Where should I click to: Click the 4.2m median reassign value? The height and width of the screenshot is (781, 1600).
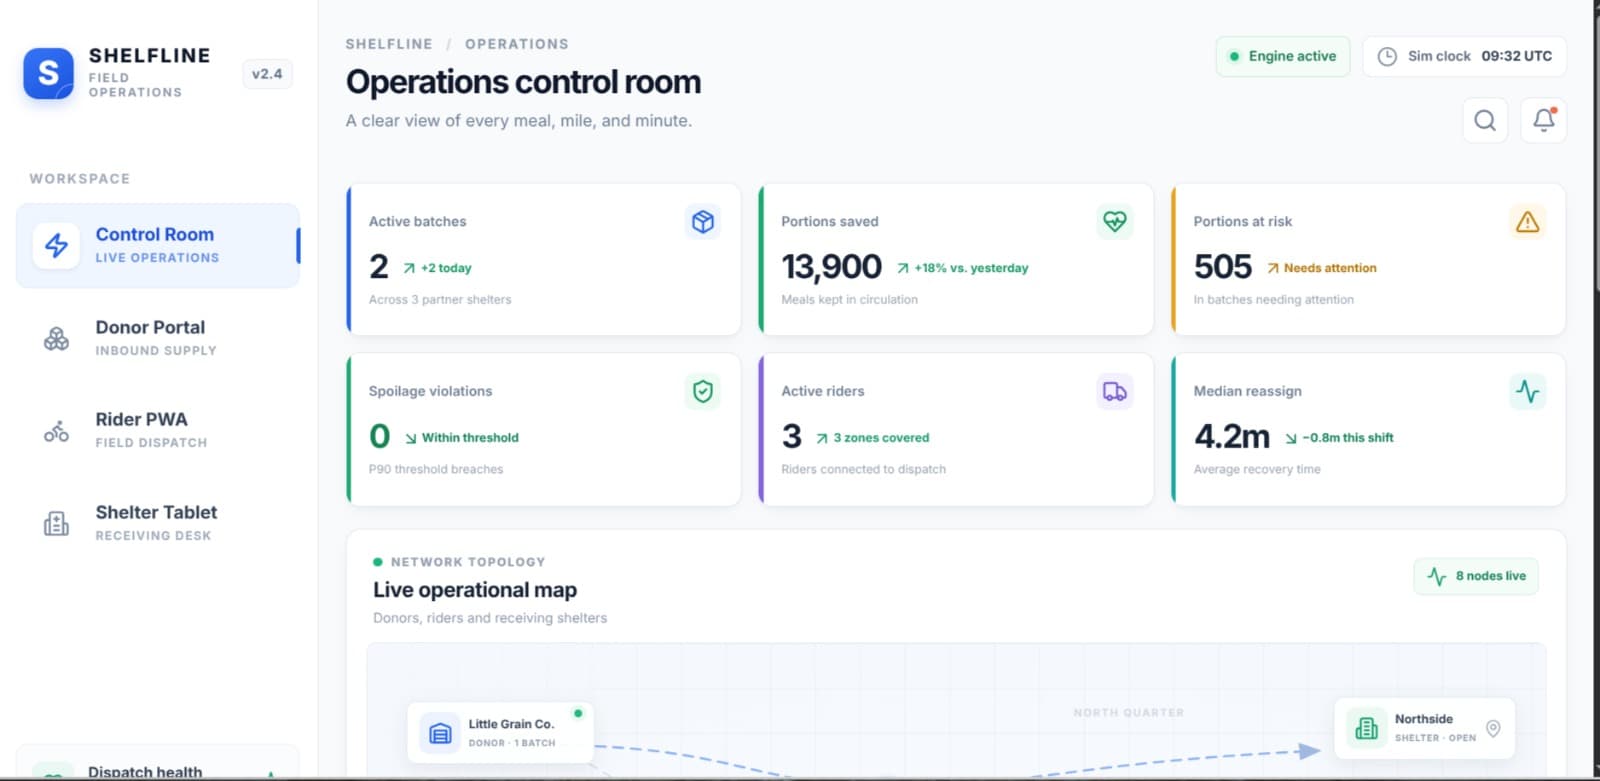point(1231,437)
